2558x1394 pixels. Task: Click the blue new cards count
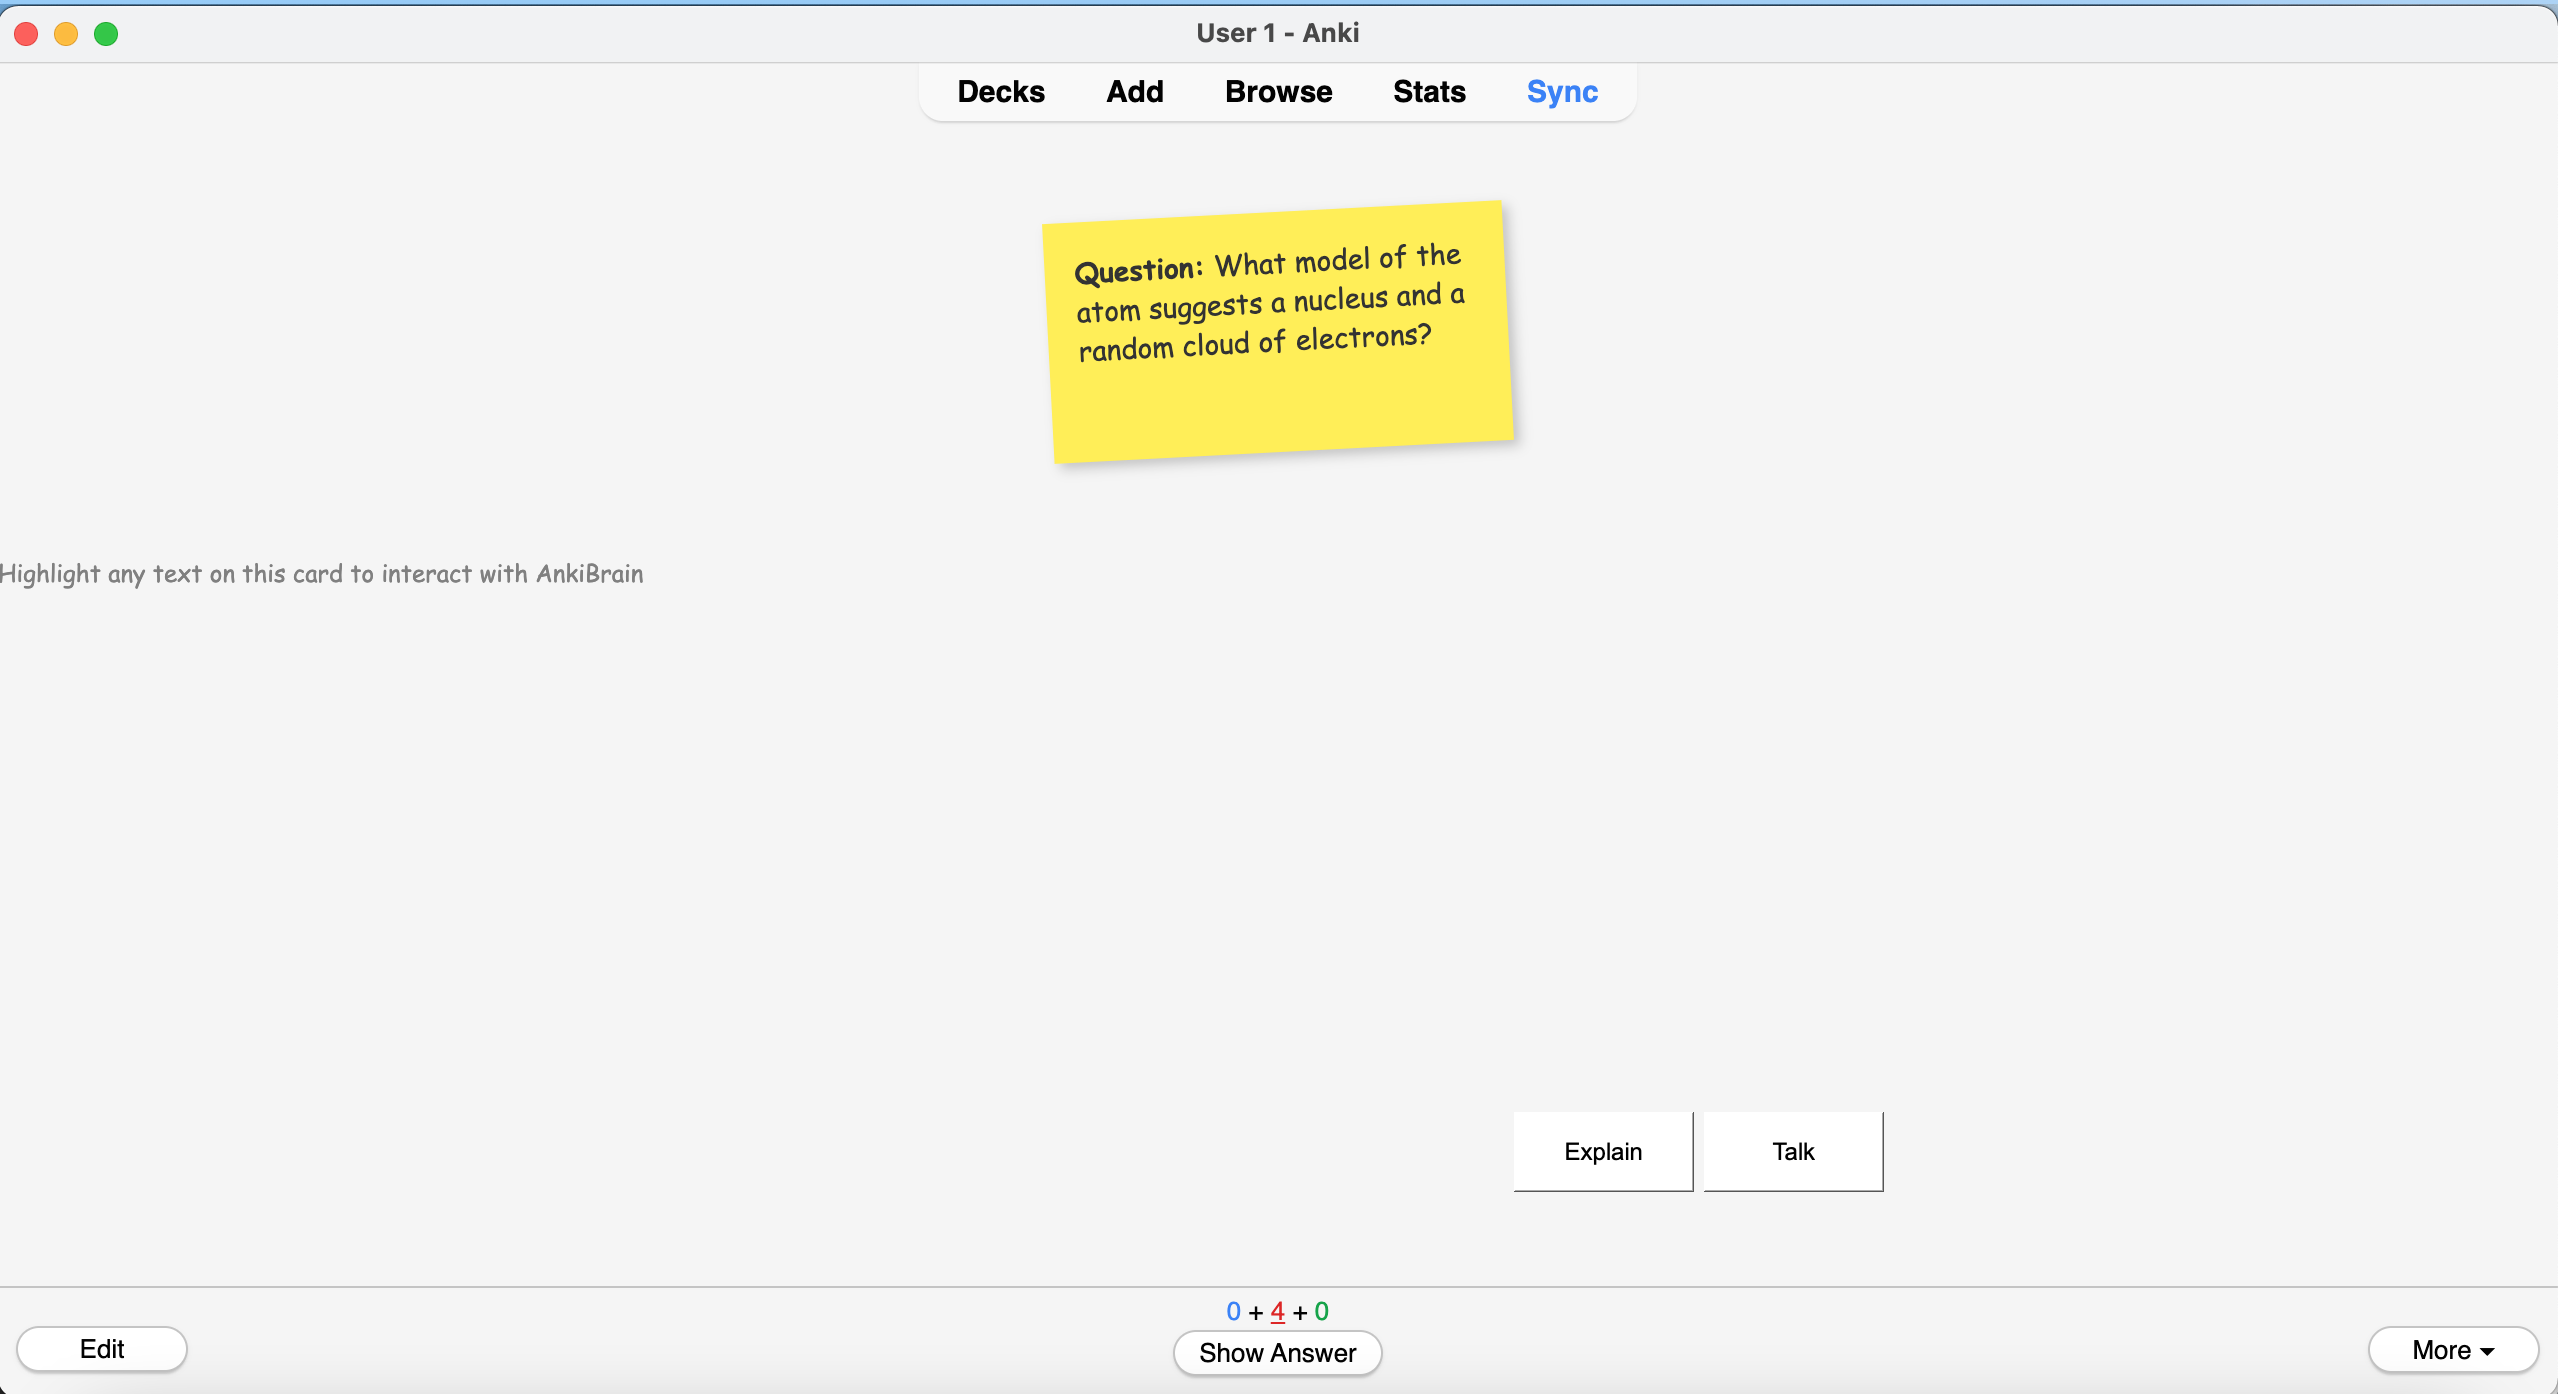[x=1233, y=1311]
